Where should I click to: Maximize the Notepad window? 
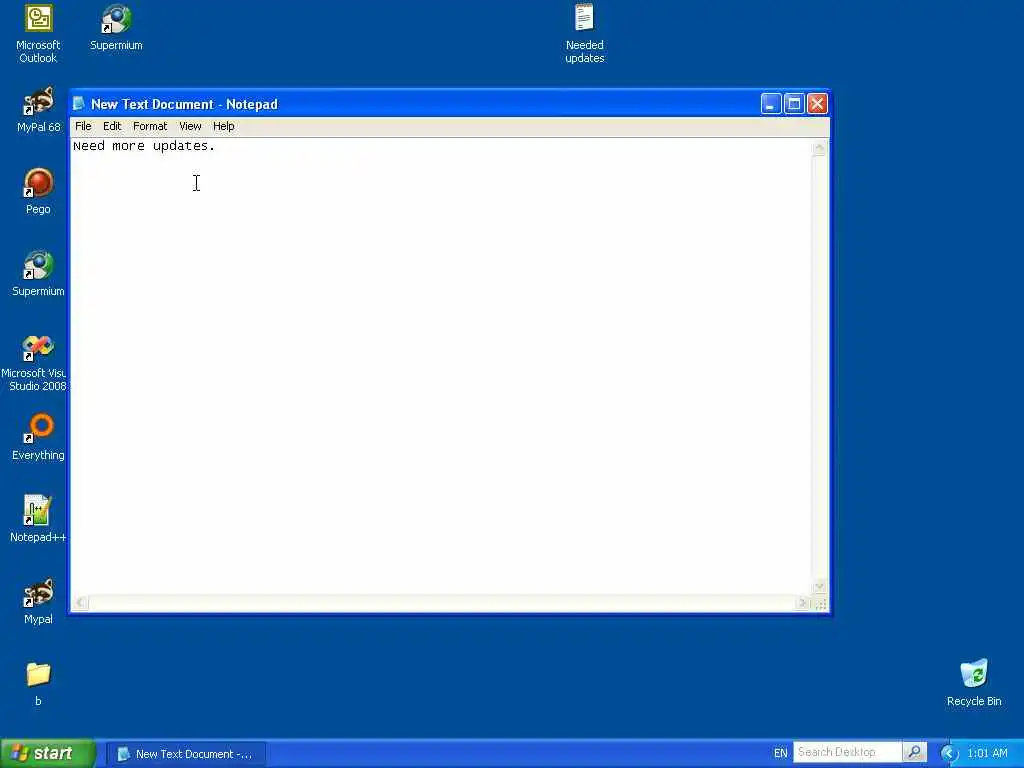794,104
